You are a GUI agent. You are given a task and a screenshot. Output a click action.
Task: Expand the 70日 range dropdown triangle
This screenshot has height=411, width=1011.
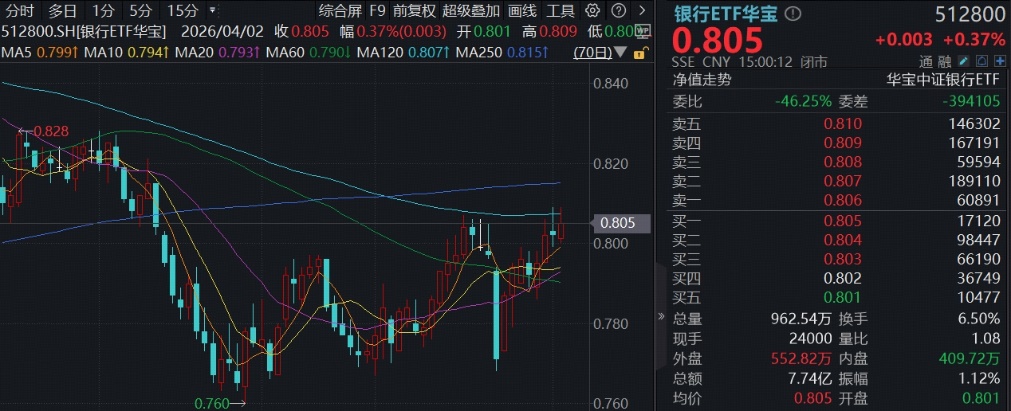tap(623, 52)
